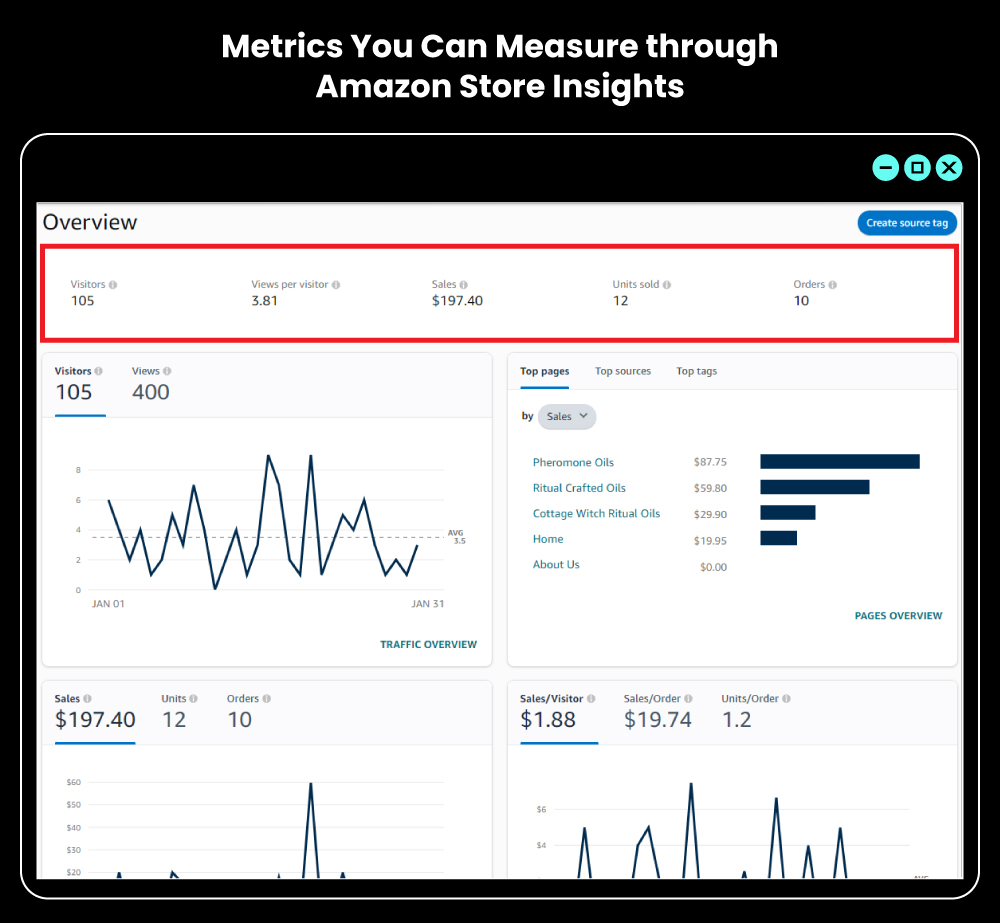Screen dimensions: 1000x923
Task: Select the Top tags tab
Action: [696, 371]
